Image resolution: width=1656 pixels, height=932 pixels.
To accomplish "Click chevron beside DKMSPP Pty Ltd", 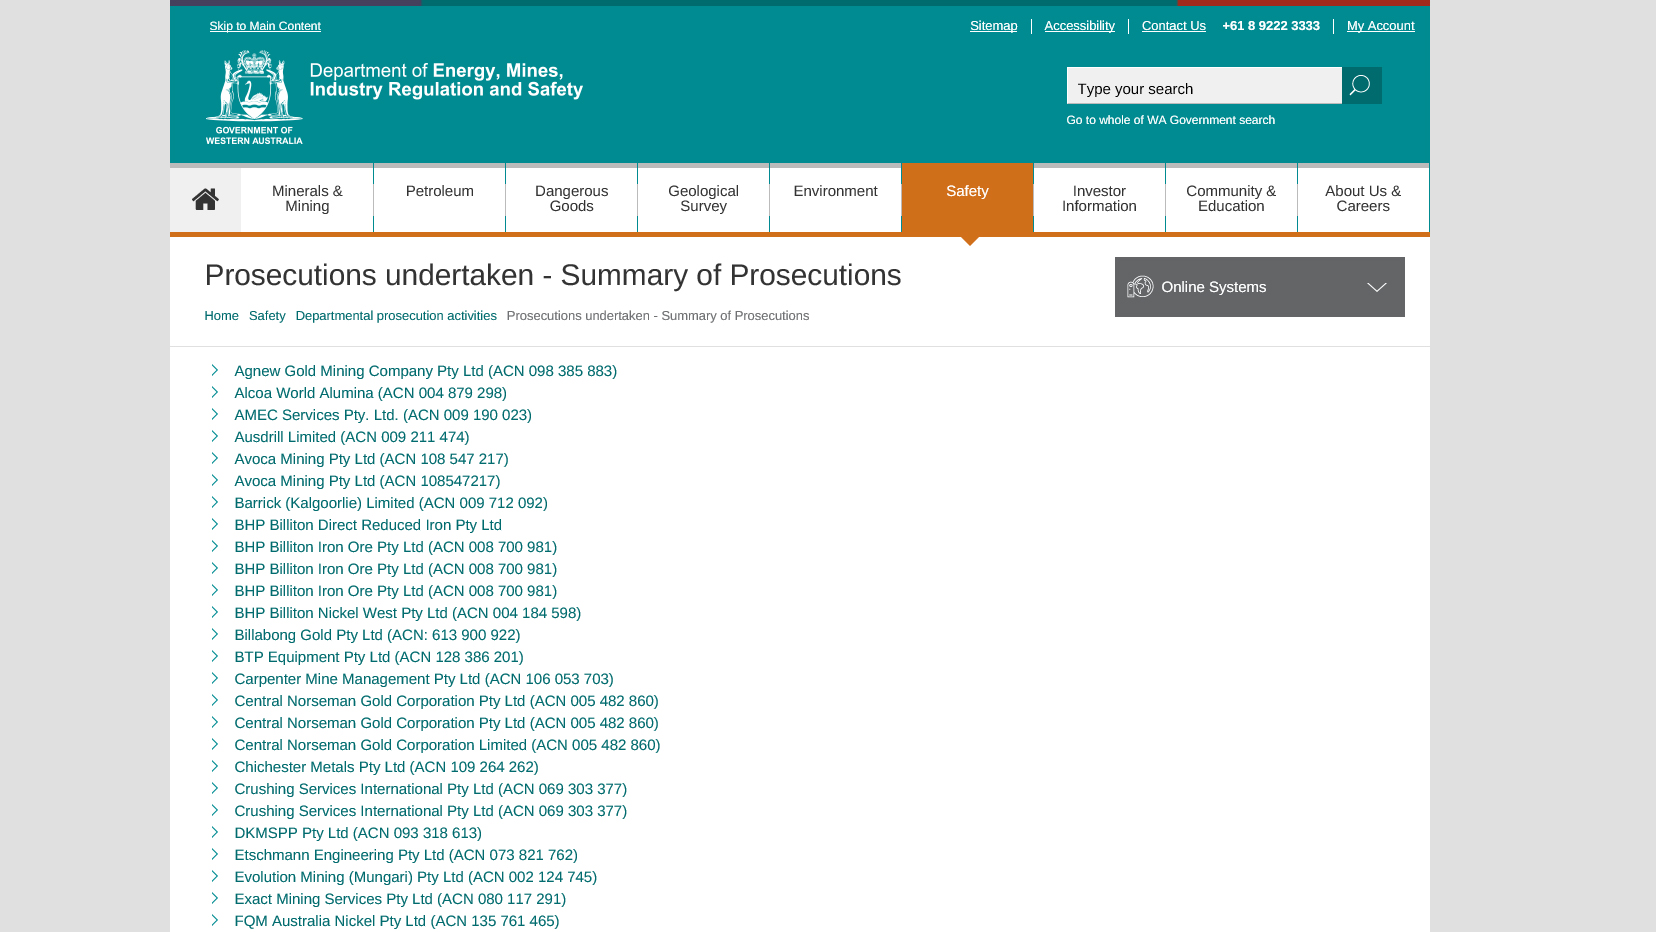I will [214, 832].
